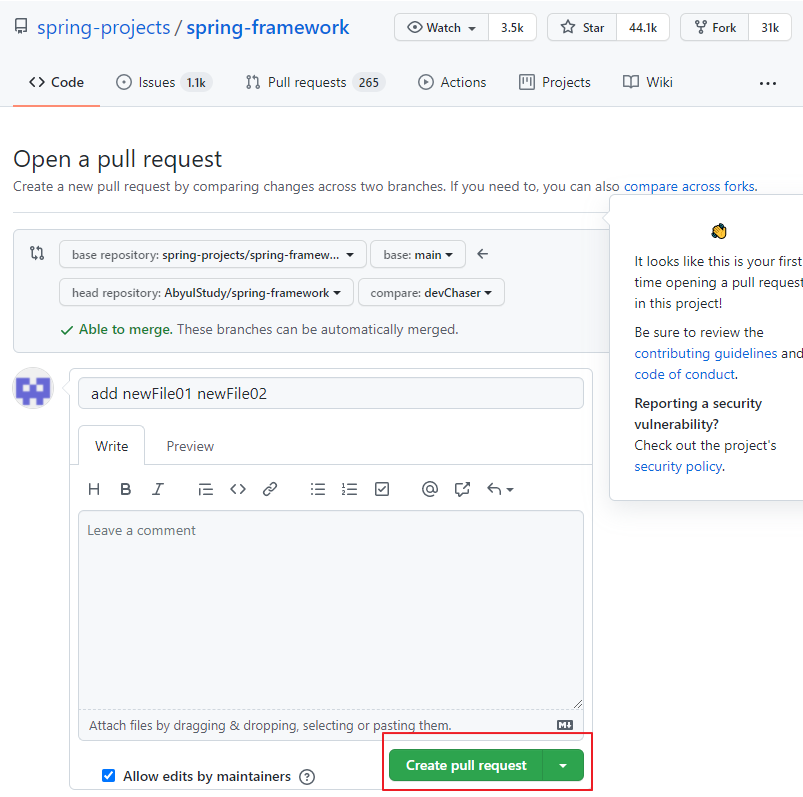The height and width of the screenshot is (797, 803).
Task: Uncheck Allow edits by maintainers
Action: [109, 775]
